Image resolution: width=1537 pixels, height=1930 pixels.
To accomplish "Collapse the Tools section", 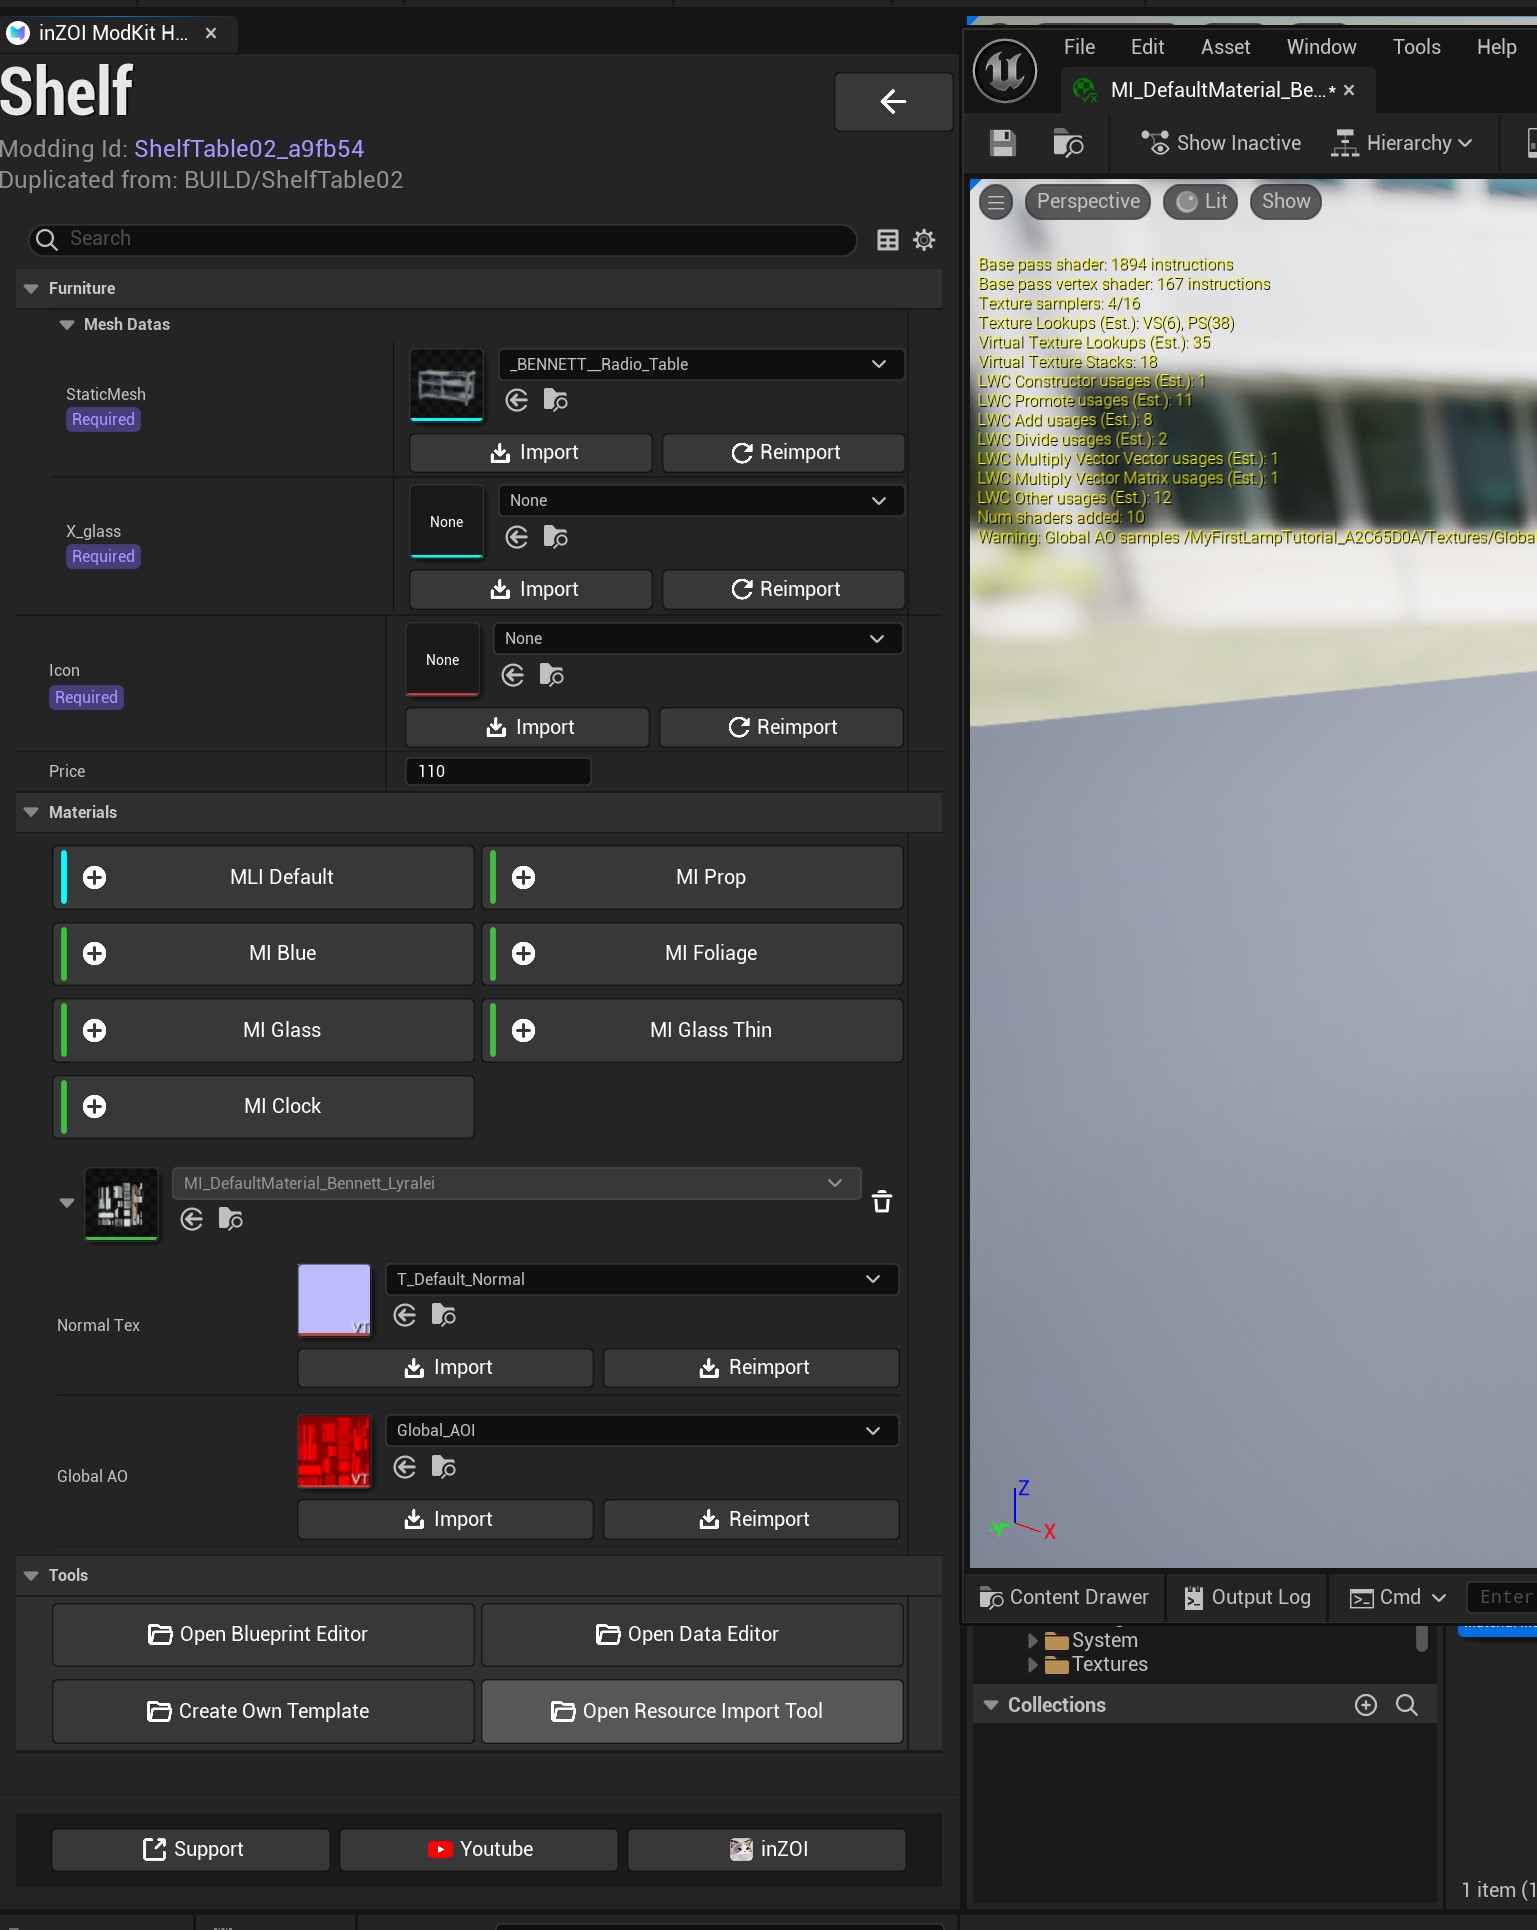I will 31,1576.
